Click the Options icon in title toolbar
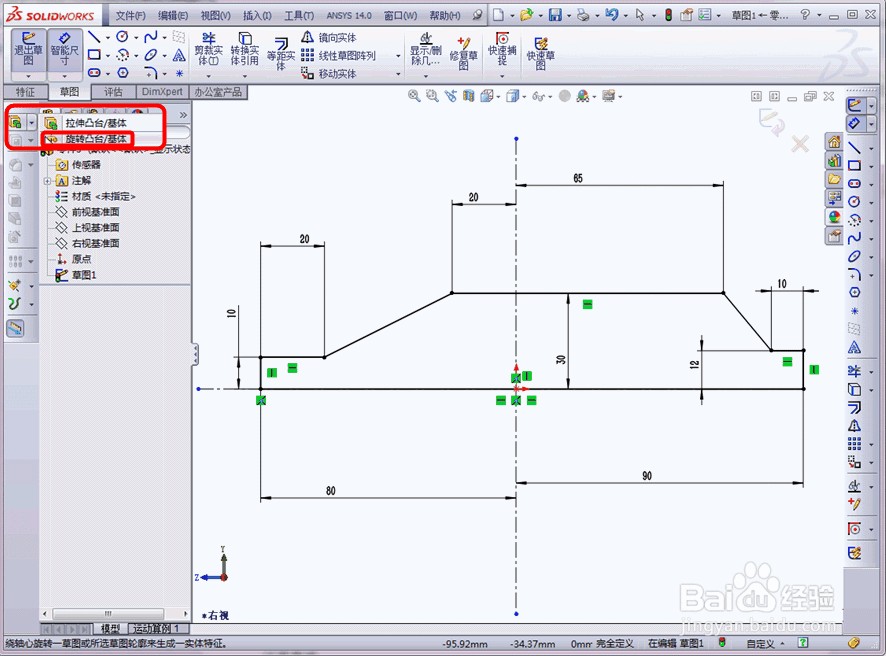This screenshot has height=656, width=886. point(705,15)
